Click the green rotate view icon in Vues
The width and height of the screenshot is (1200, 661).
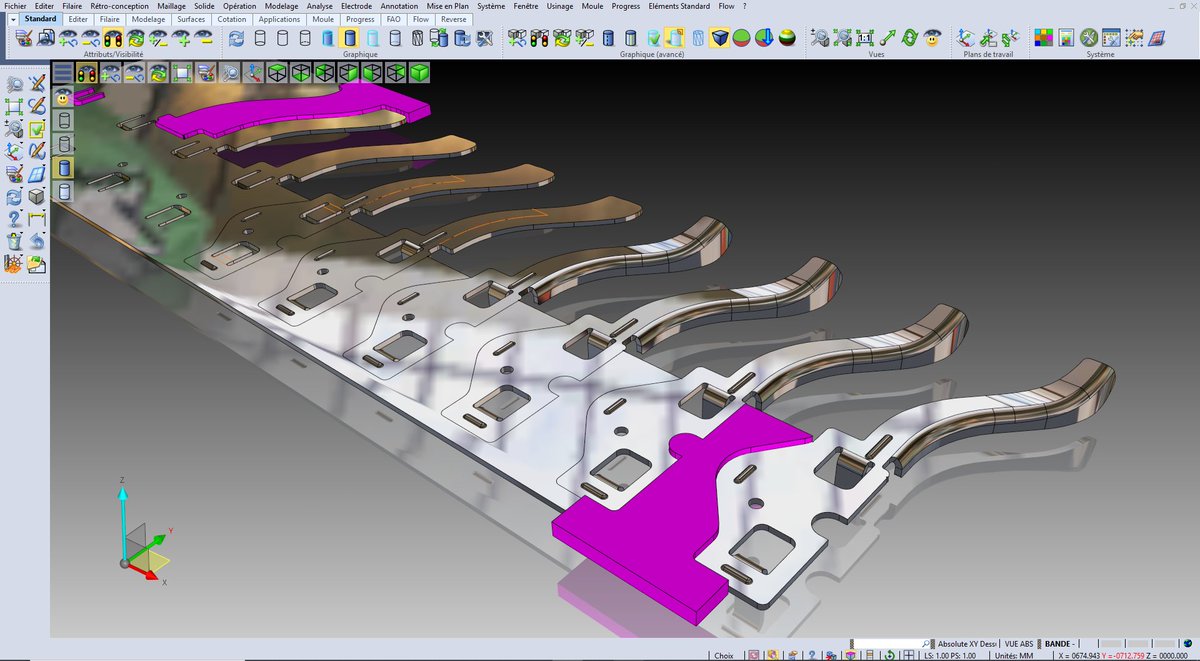[x=909, y=38]
